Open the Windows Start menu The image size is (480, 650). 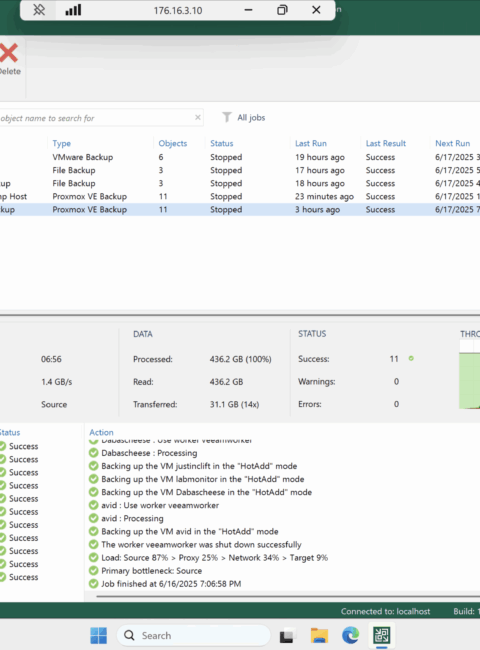99,635
